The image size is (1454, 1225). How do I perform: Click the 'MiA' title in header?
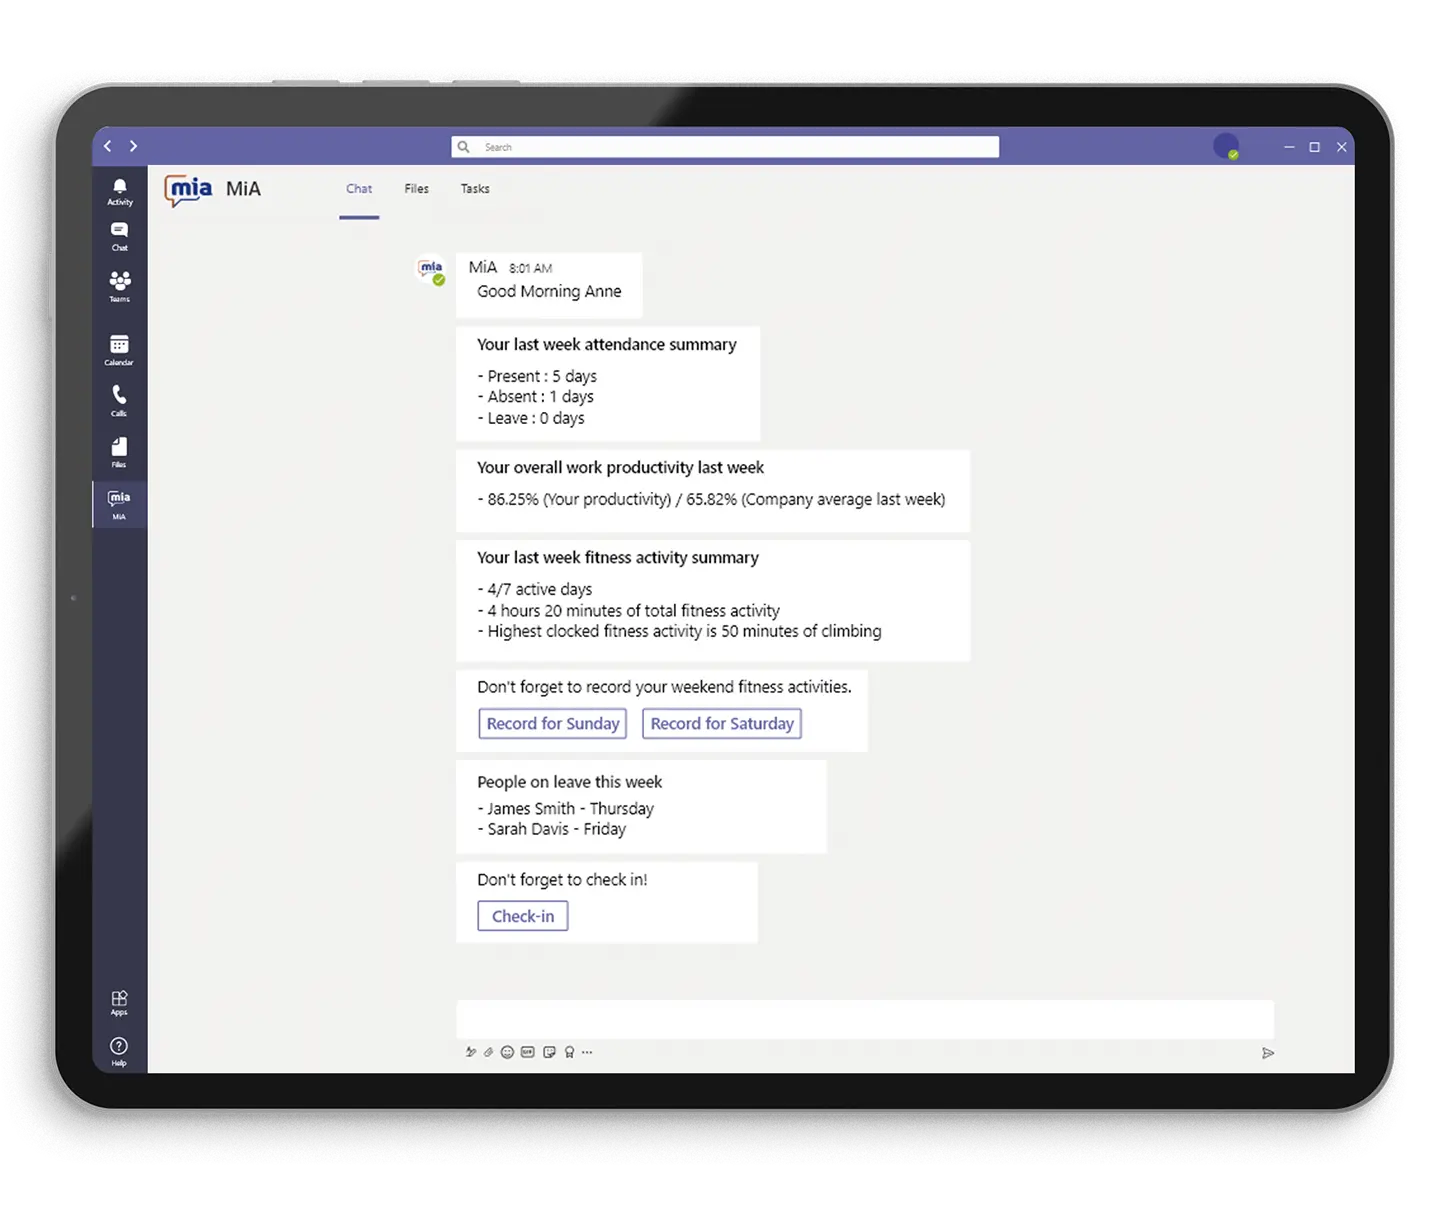tap(243, 189)
